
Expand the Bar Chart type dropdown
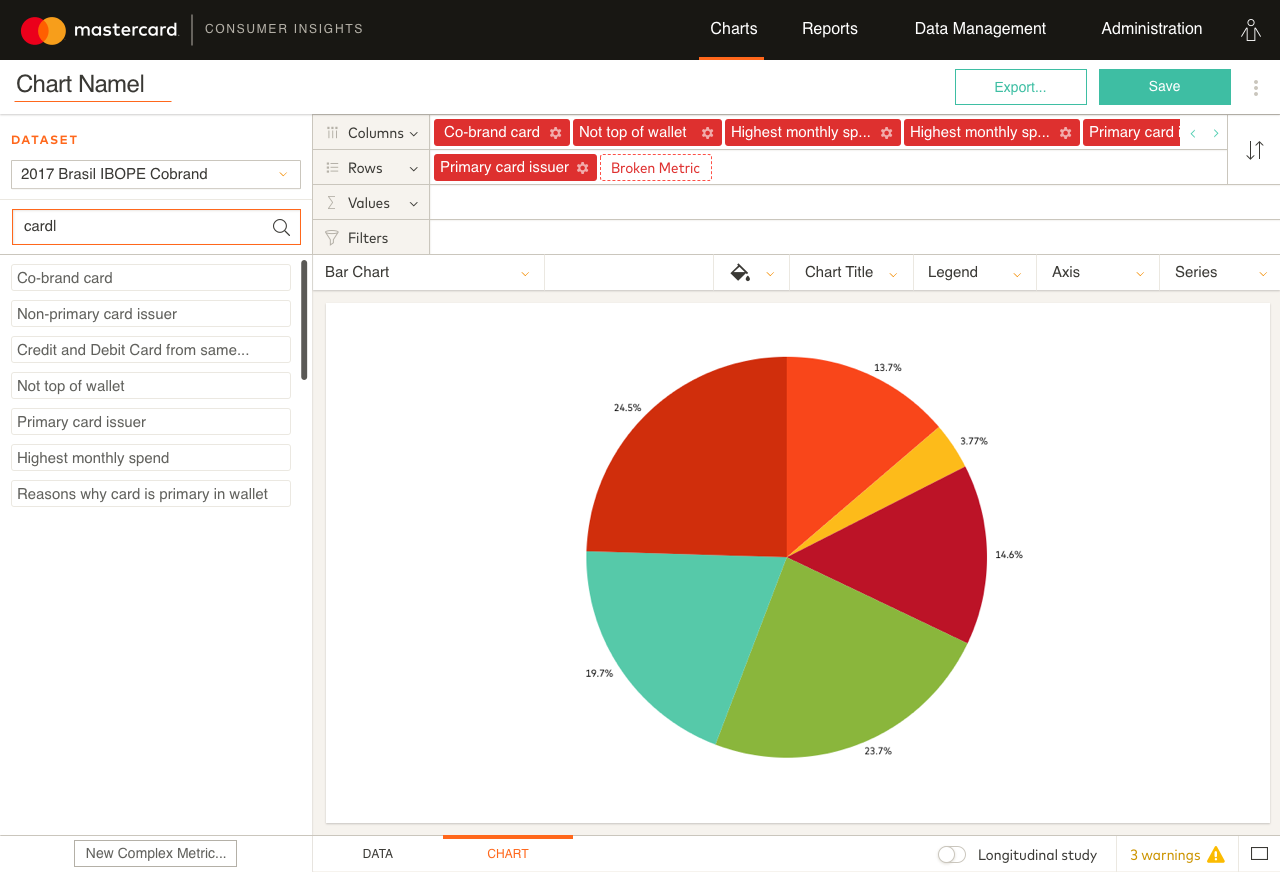pos(428,273)
